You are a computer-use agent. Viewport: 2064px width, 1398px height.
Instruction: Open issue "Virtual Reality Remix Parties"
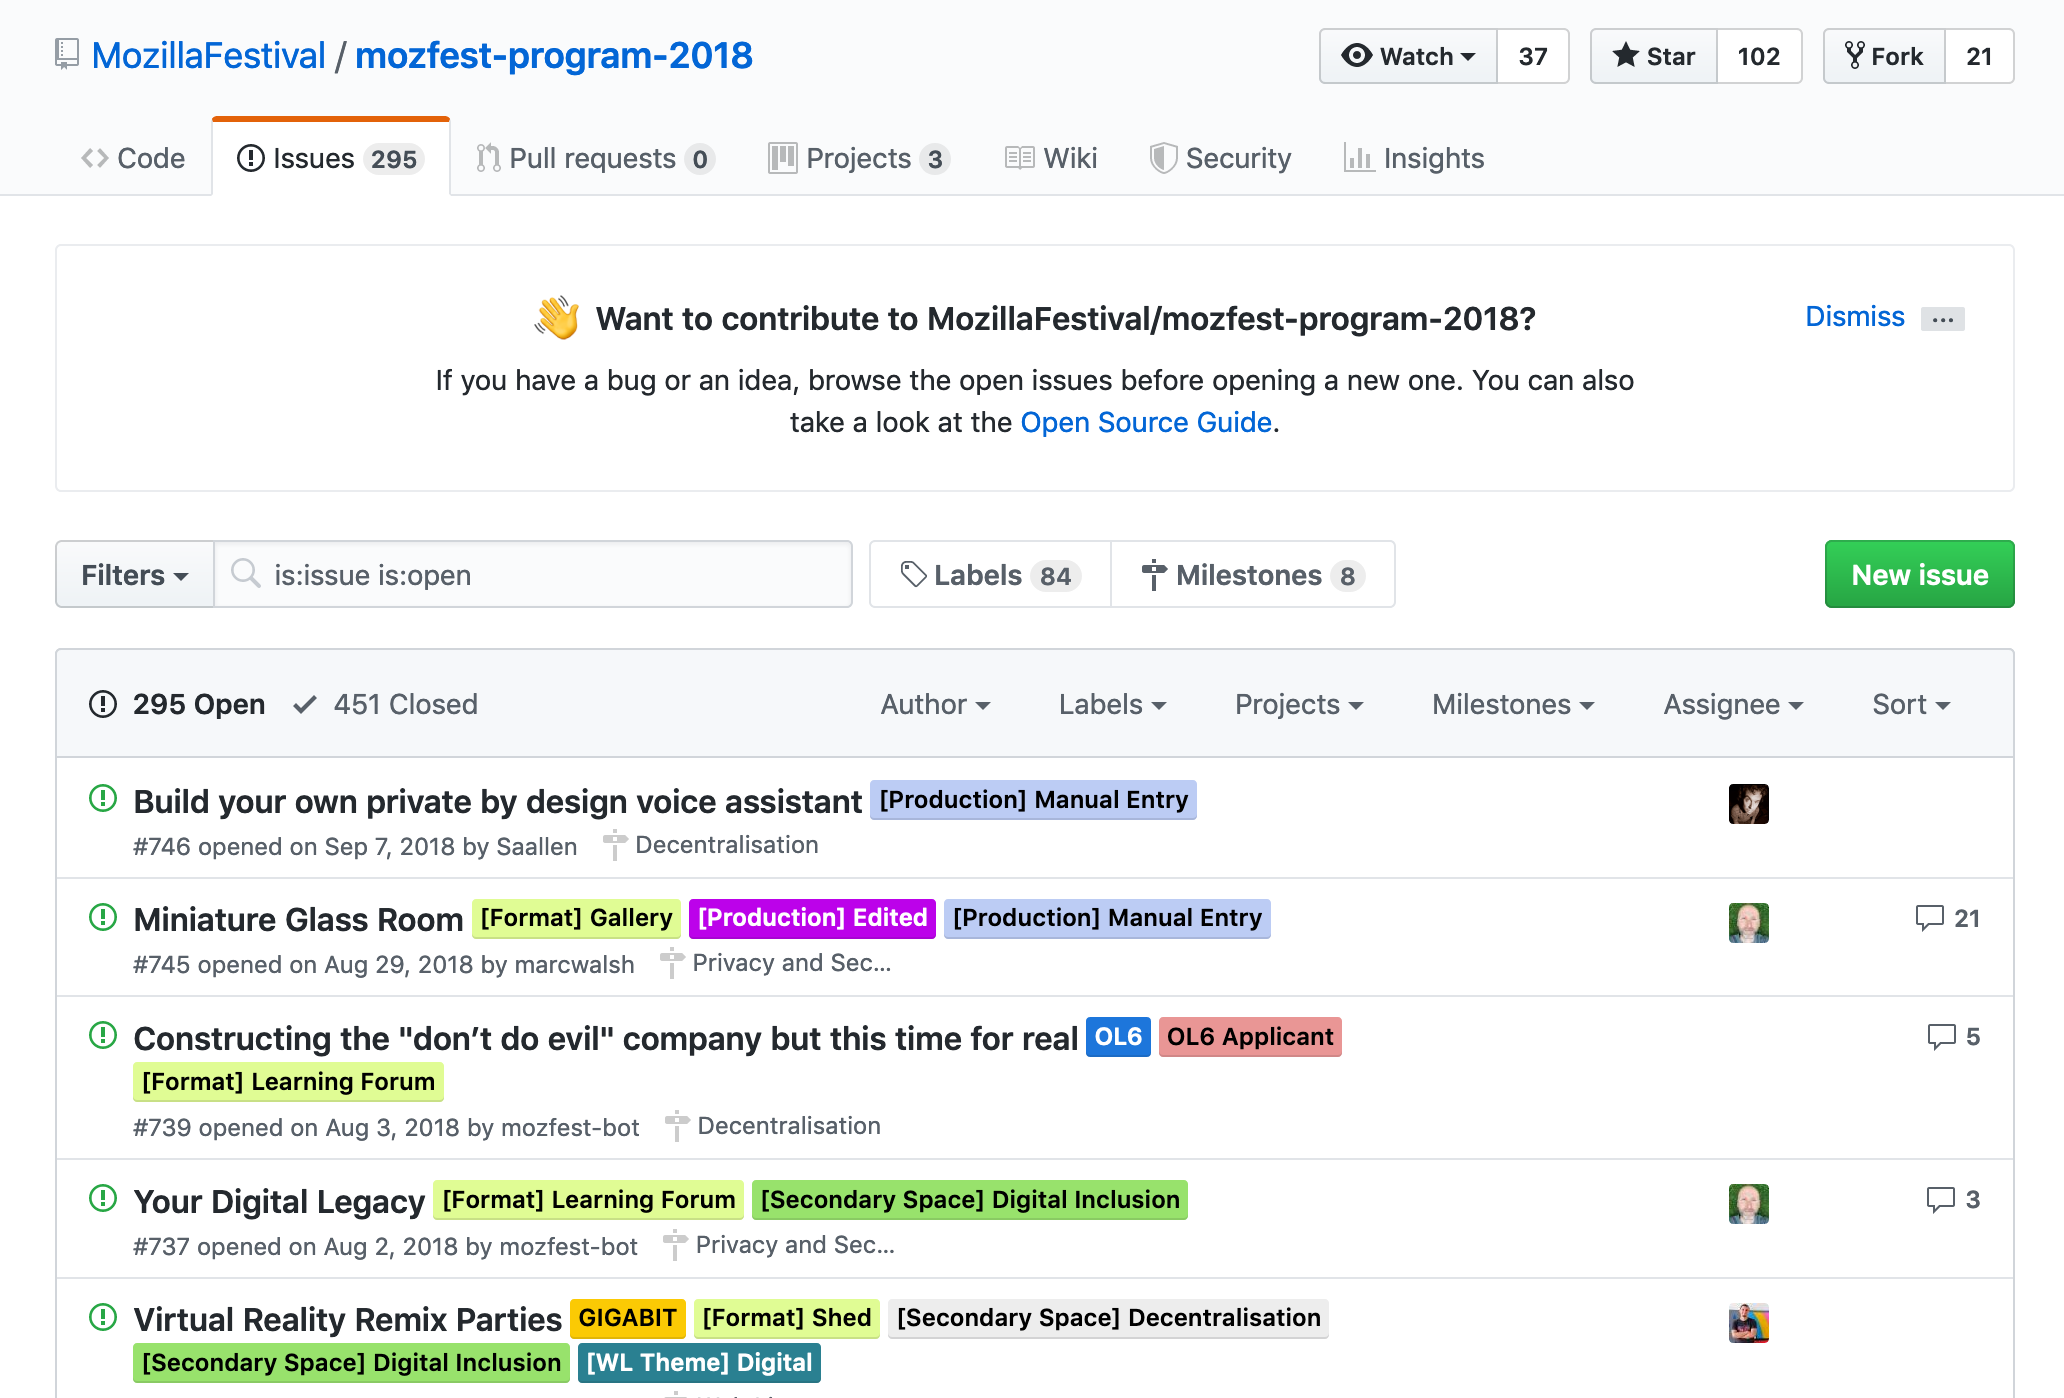click(x=347, y=1319)
